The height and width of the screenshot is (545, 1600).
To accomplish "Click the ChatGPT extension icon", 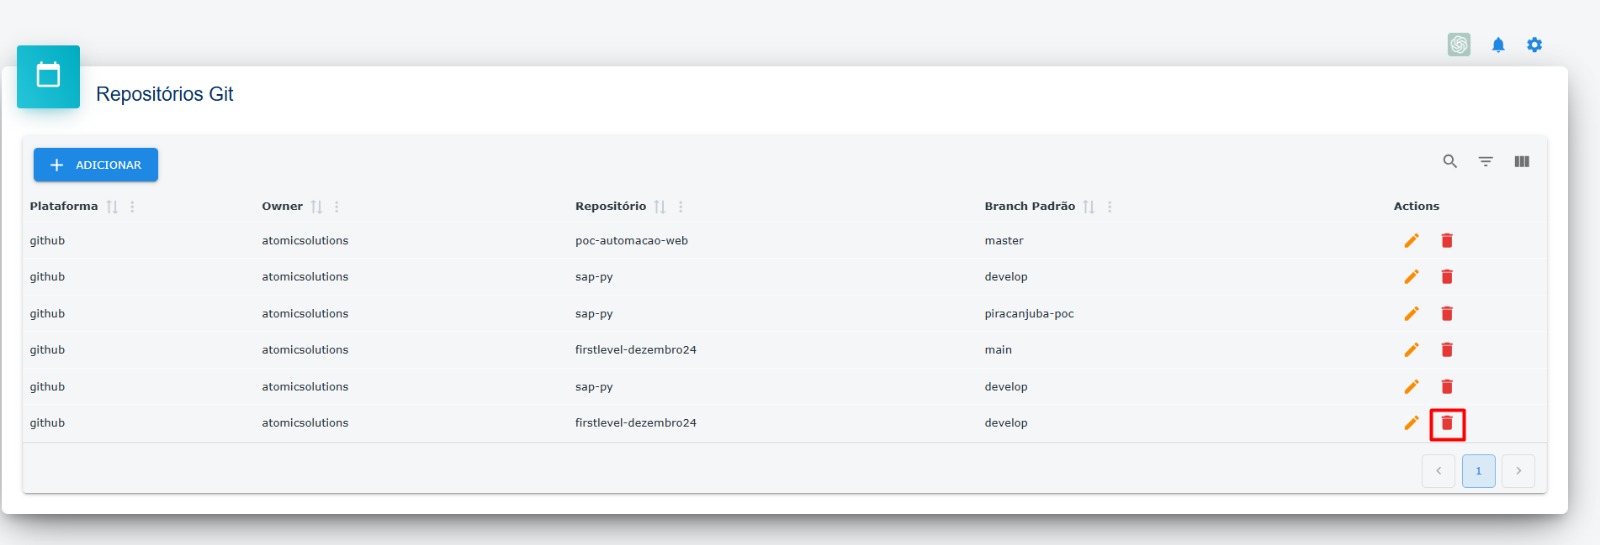I will (x=1459, y=45).
